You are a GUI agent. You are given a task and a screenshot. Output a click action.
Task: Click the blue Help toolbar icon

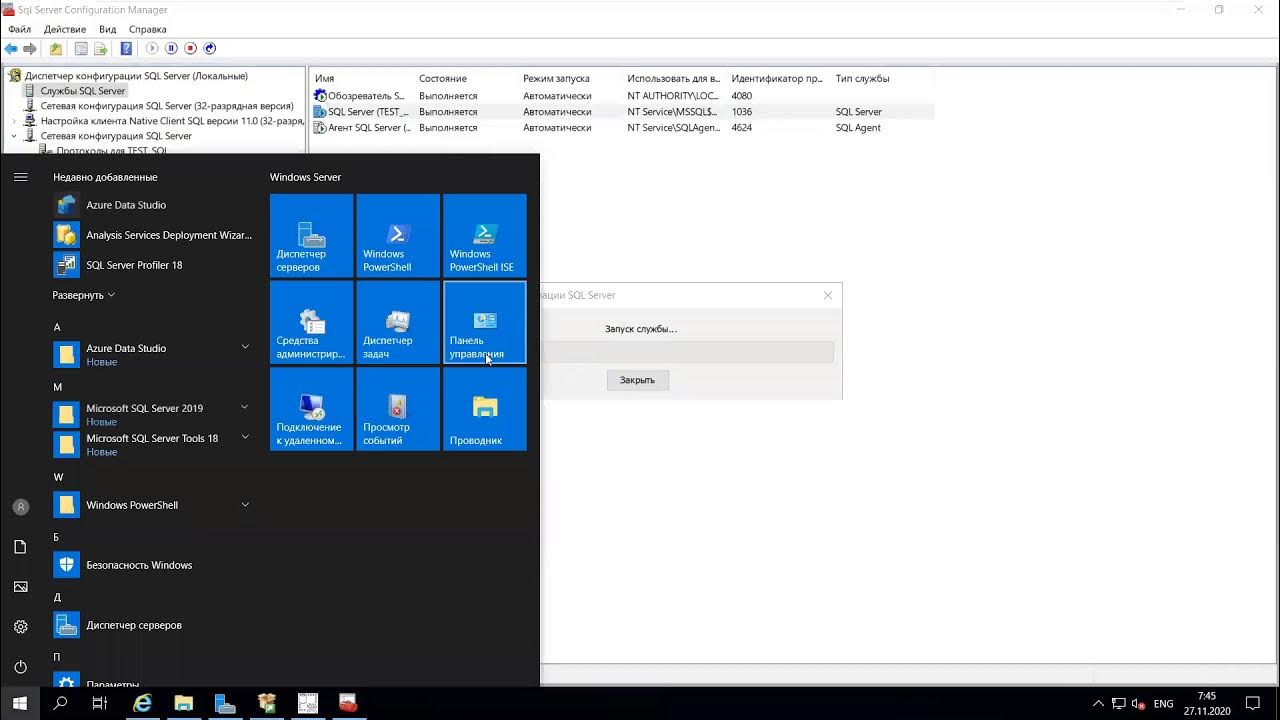click(126, 48)
